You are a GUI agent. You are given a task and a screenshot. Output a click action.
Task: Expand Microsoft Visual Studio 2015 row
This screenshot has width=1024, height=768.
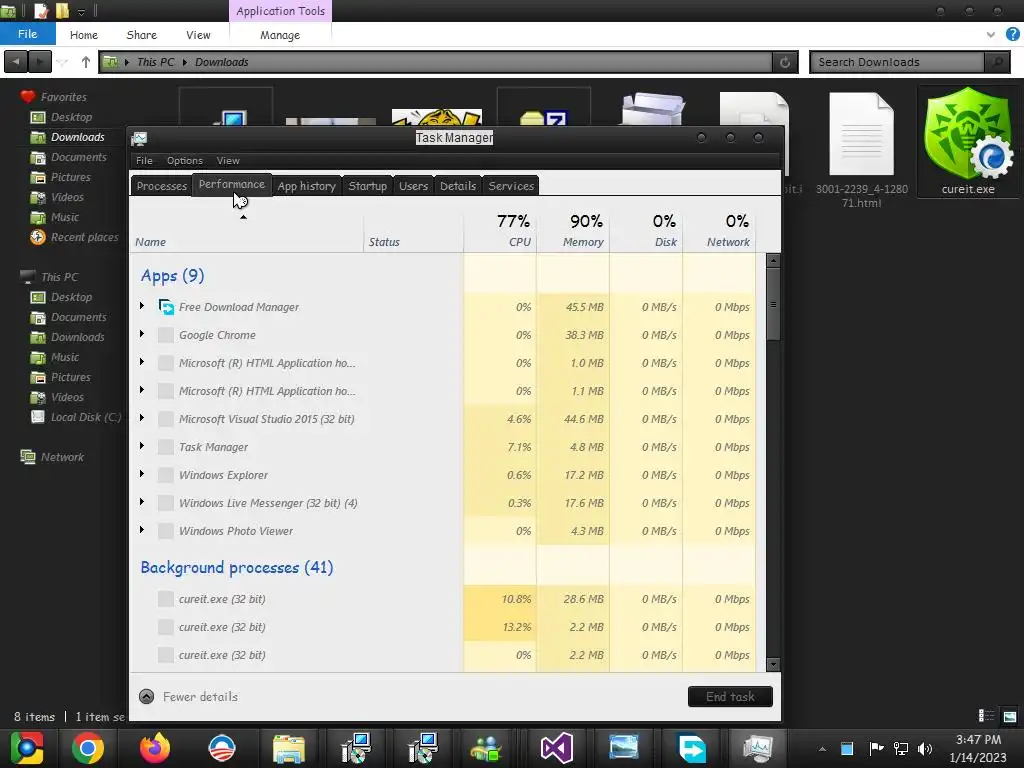(x=142, y=418)
